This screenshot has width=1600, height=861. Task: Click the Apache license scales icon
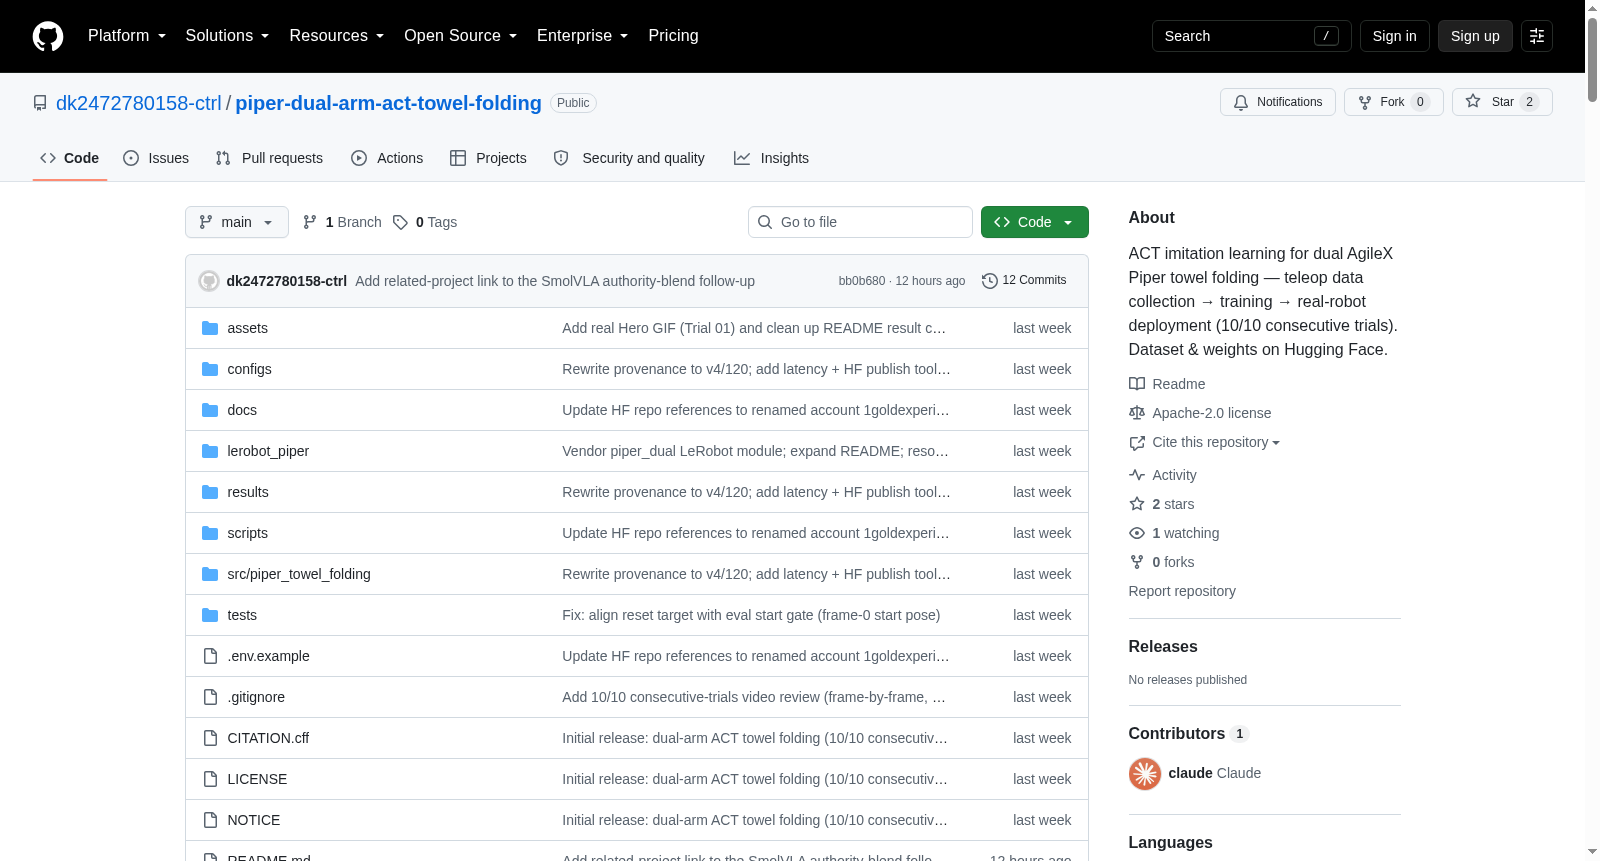click(1137, 413)
